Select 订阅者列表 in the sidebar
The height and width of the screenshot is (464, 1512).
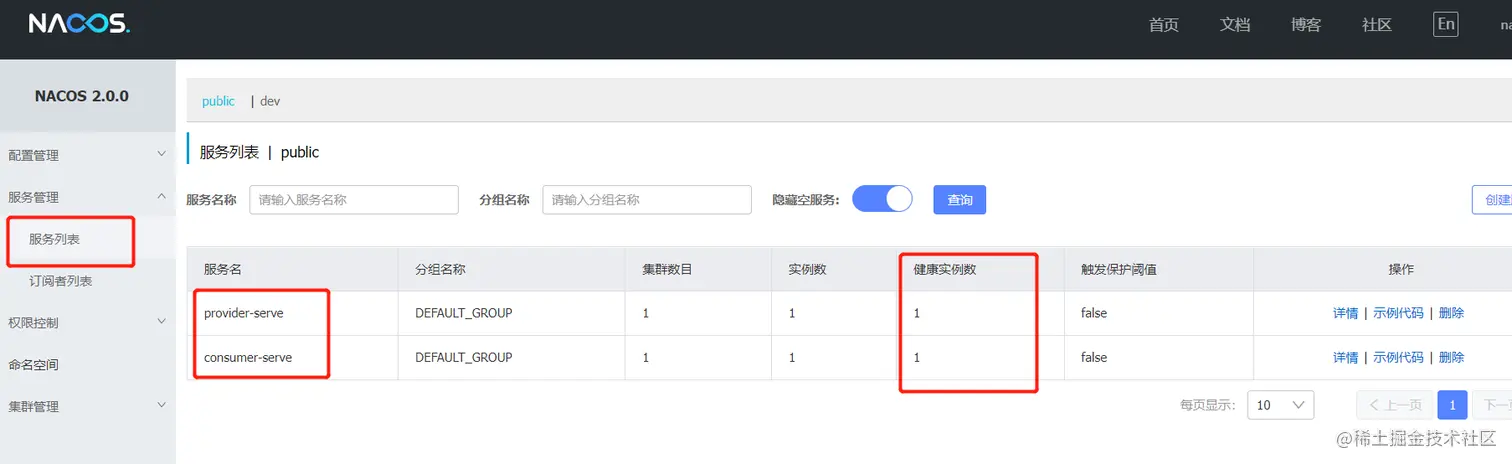[61, 281]
